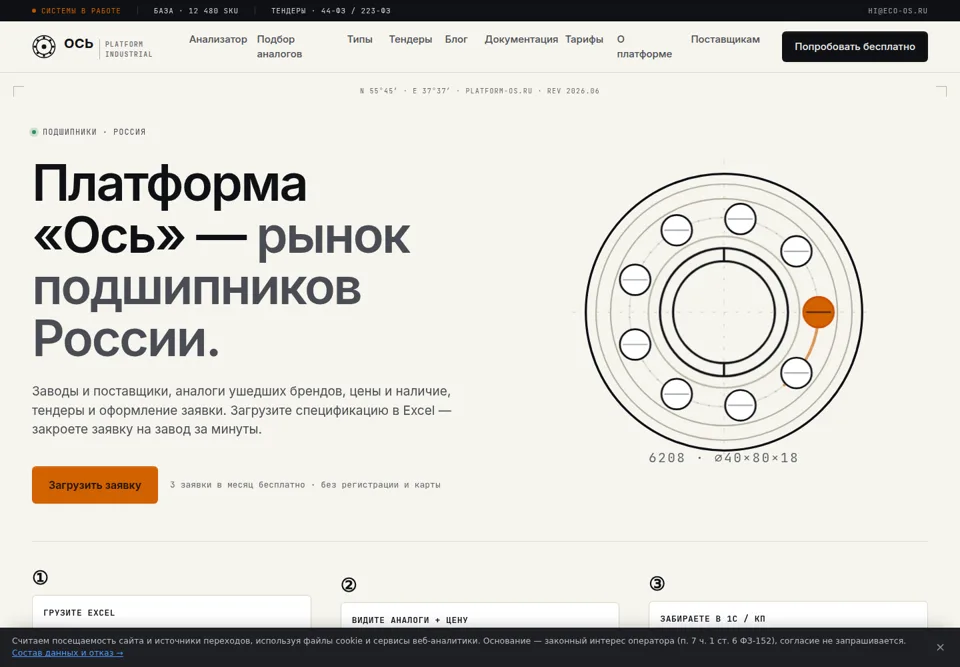Click the orange ball in bearing diagram
This screenshot has width=960, height=667.
(x=819, y=312)
